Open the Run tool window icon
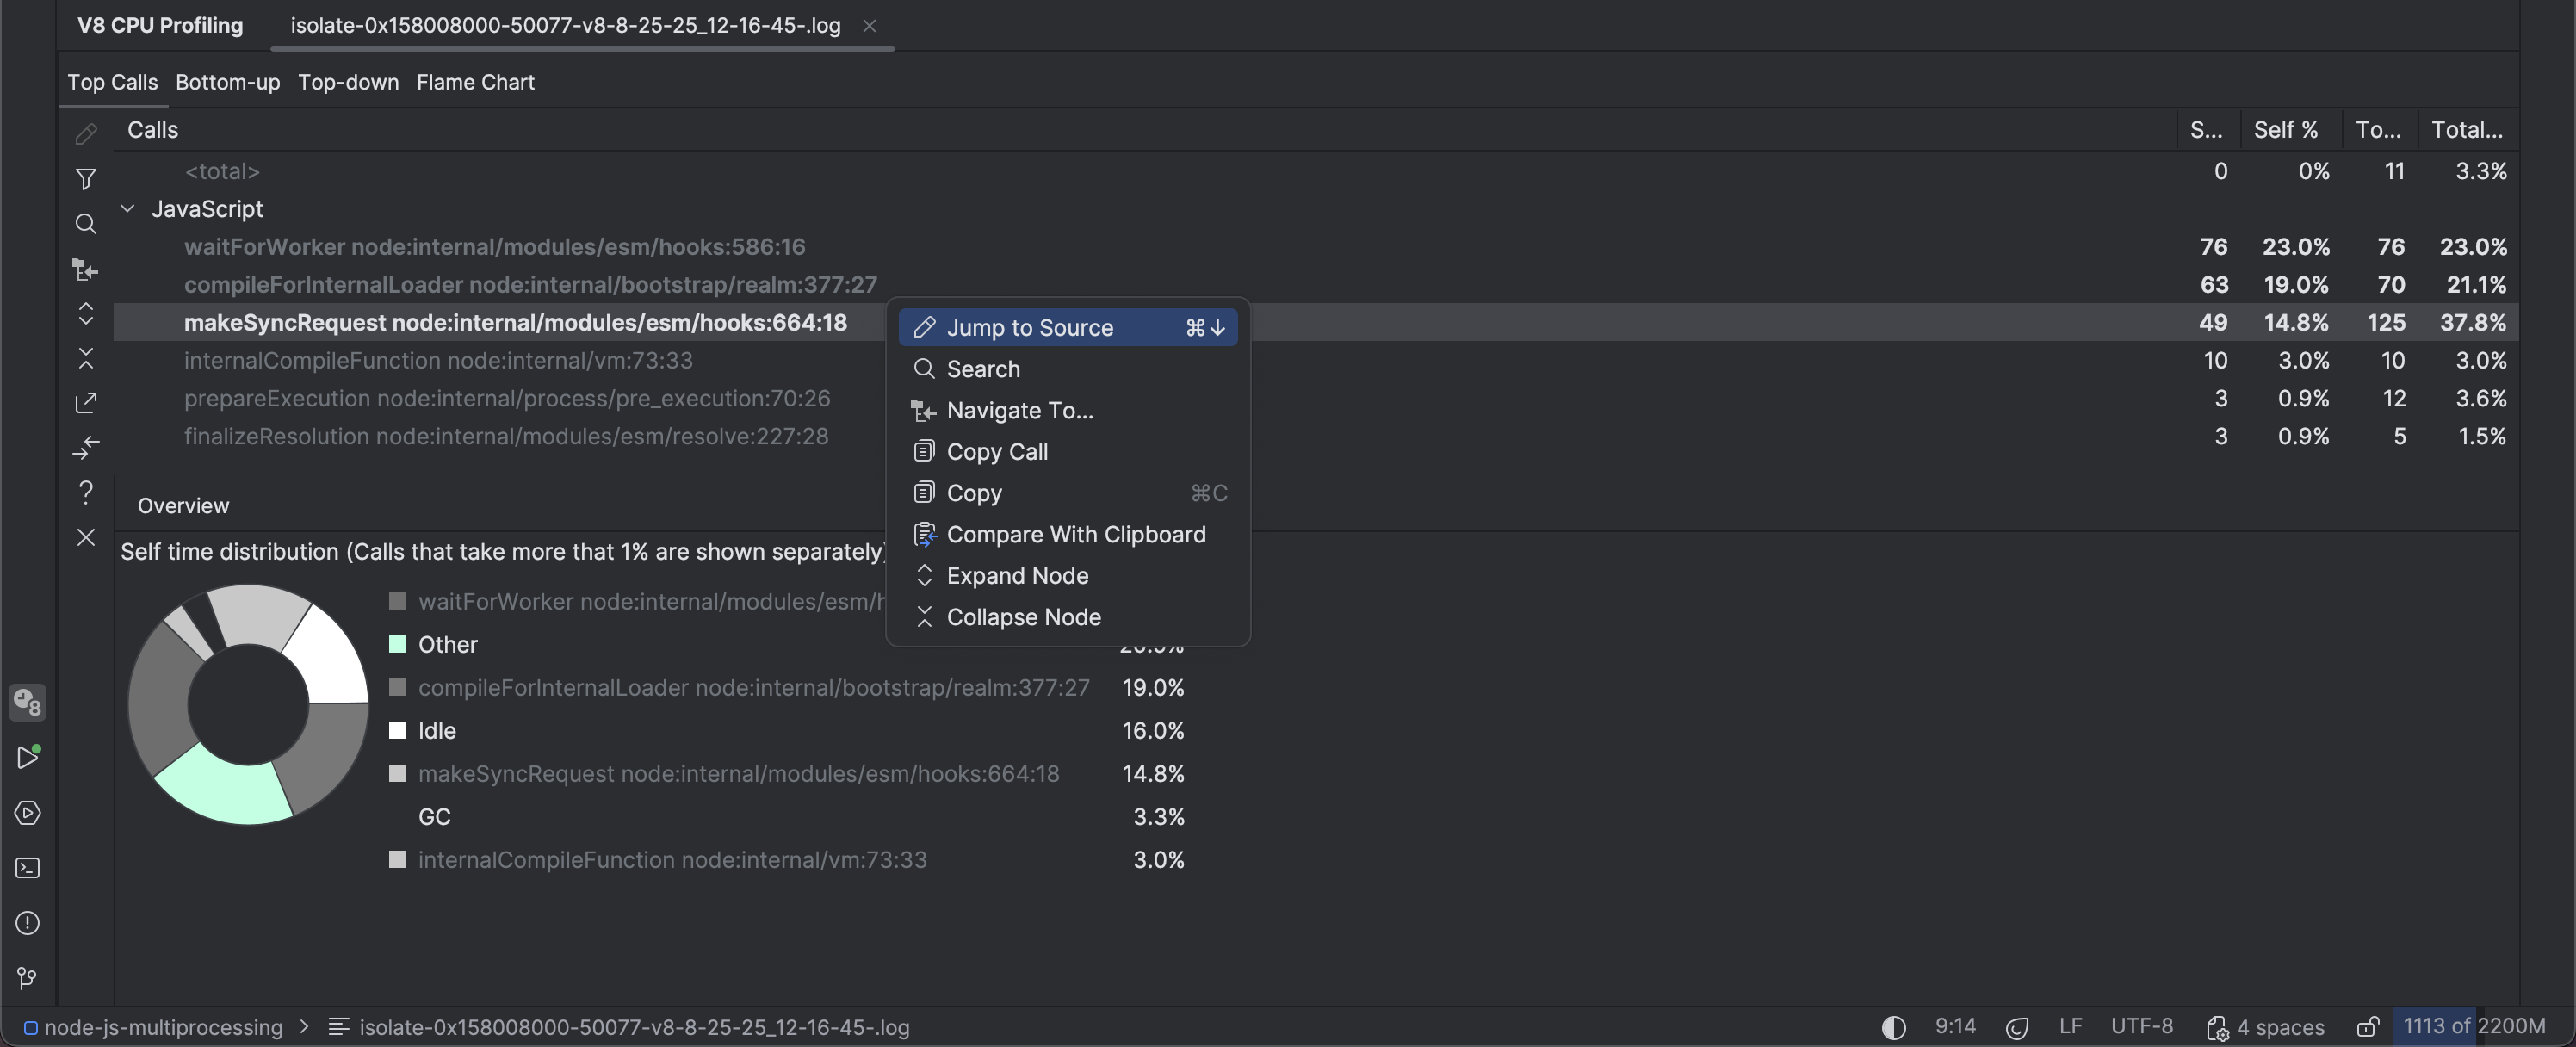 28,757
